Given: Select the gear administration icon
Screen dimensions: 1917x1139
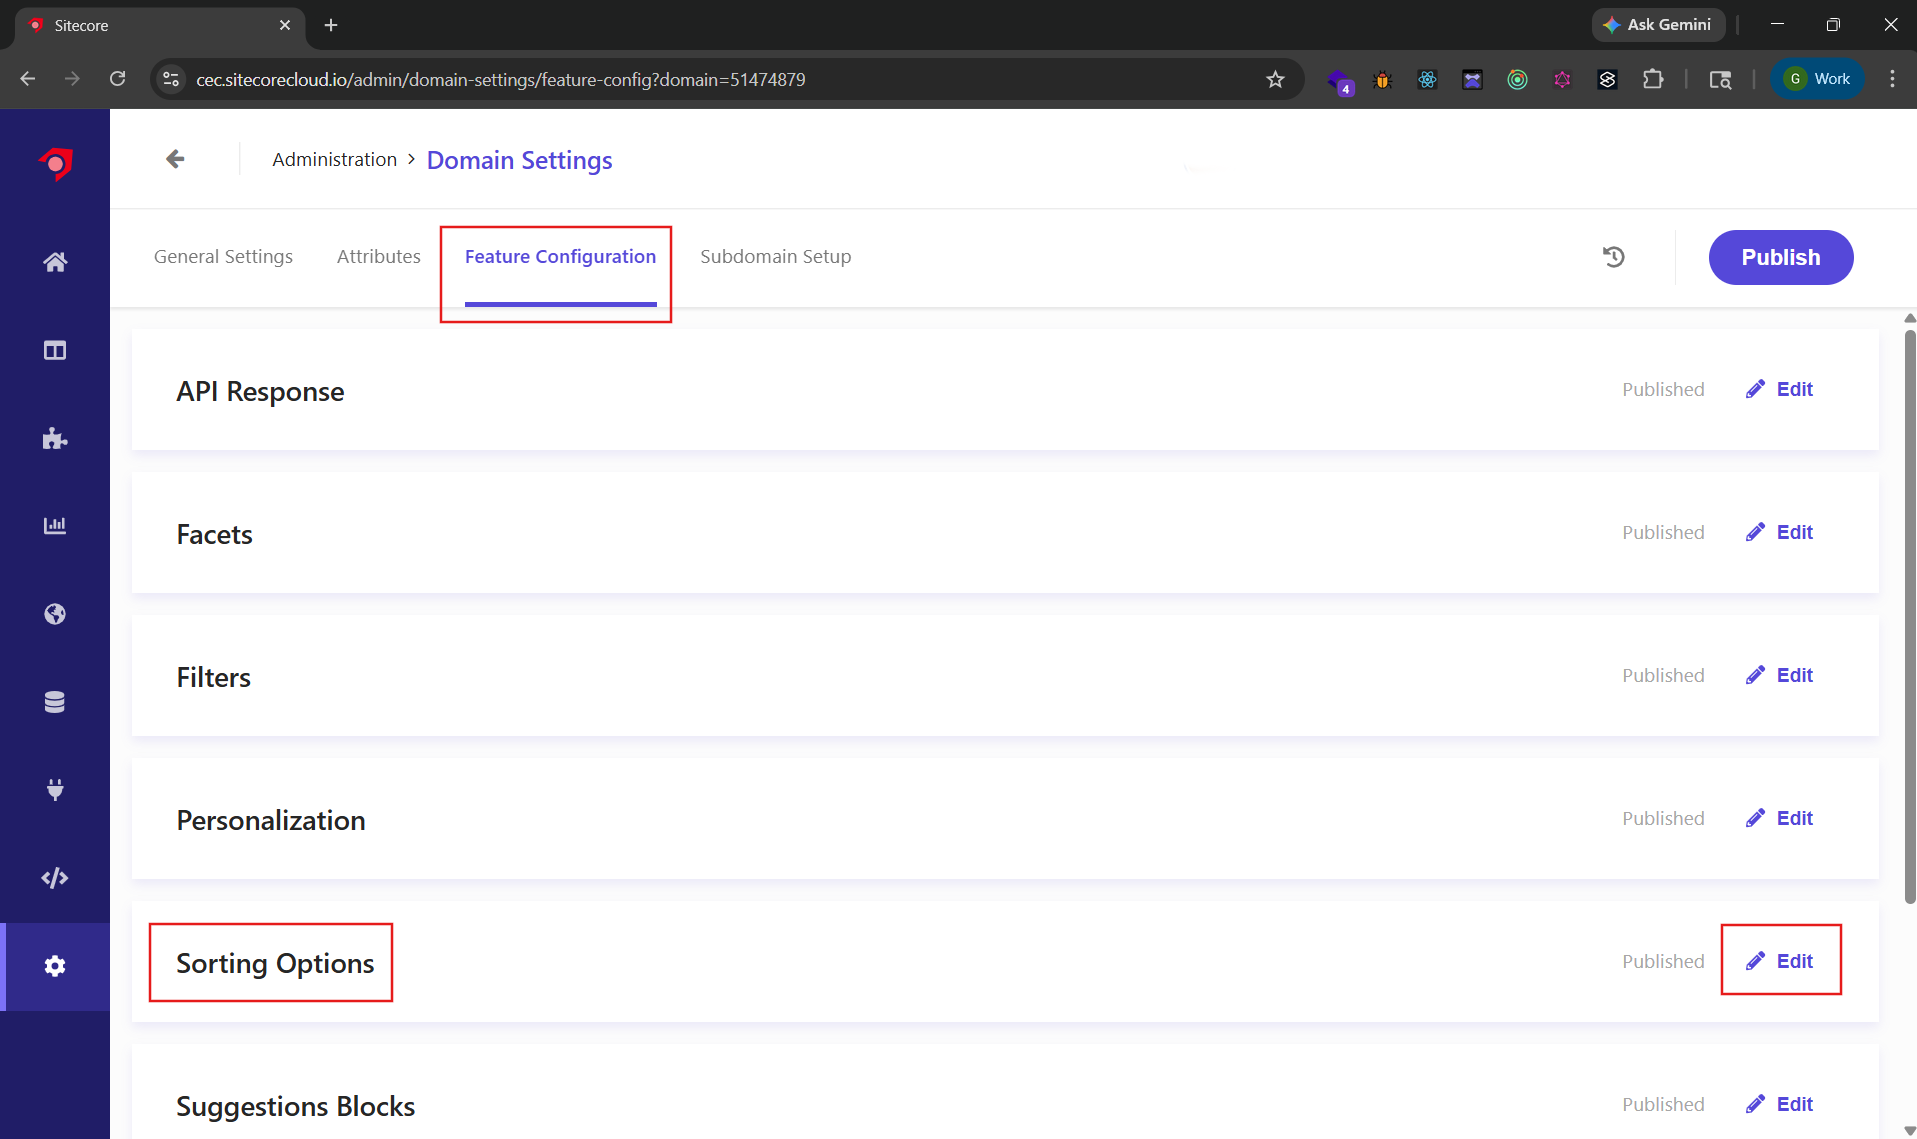Looking at the screenshot, I should pyautogui.click(x=55, y=966).
